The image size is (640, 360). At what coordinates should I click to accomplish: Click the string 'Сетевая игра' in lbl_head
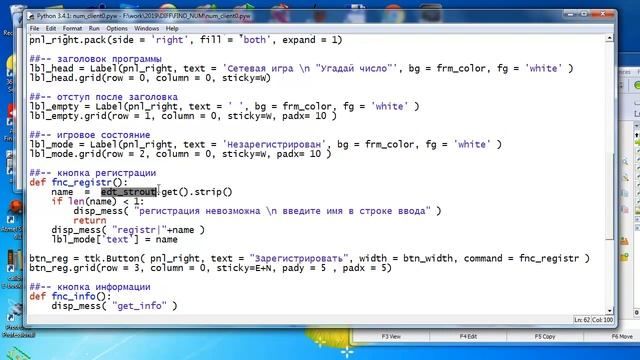tap(260, 69)
